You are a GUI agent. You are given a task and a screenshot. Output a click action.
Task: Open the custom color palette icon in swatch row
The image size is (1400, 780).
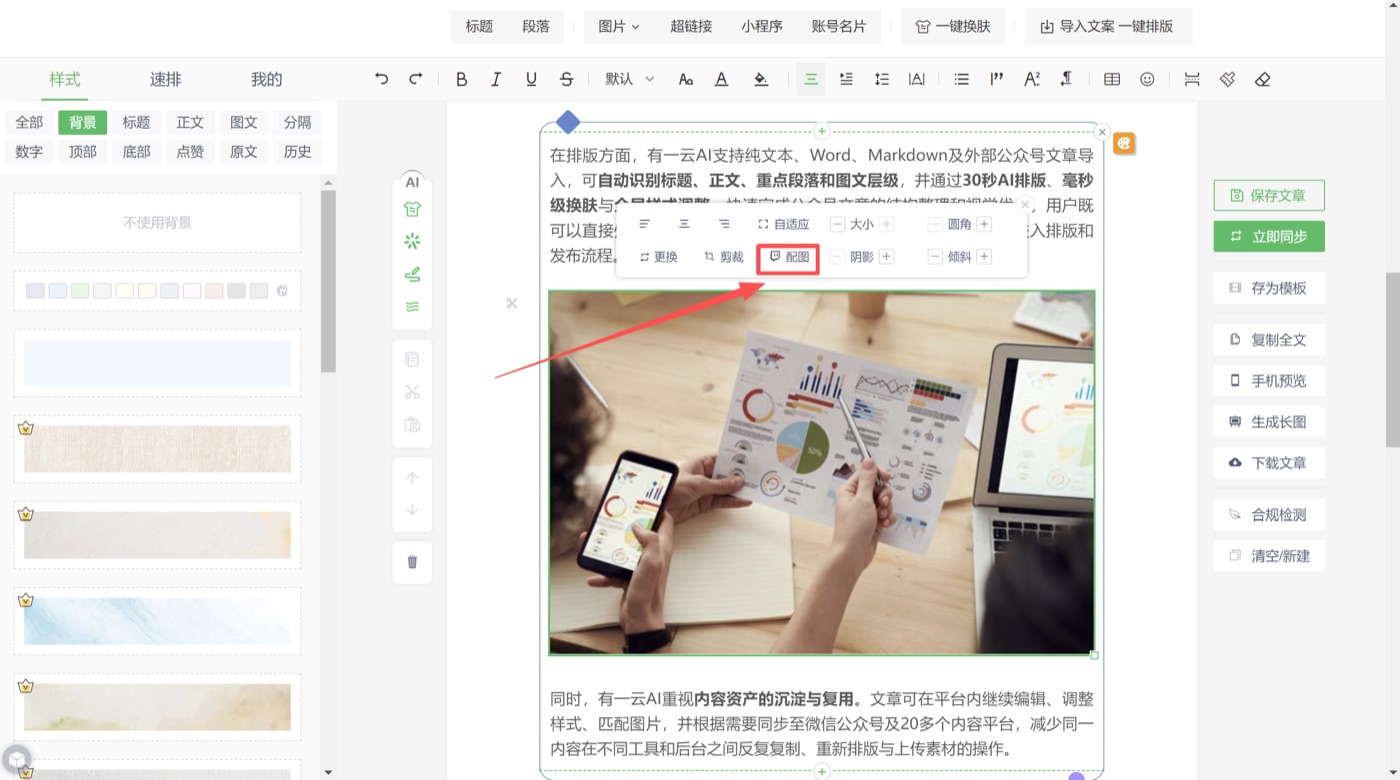pyautogui.click(x=282, y=291)
